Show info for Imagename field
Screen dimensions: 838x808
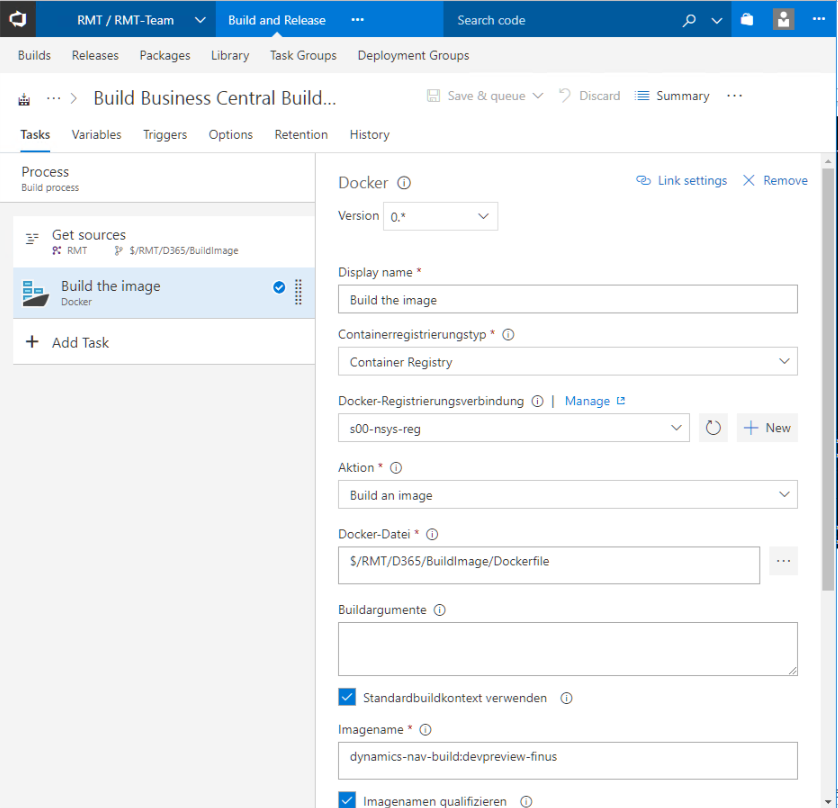425,730
